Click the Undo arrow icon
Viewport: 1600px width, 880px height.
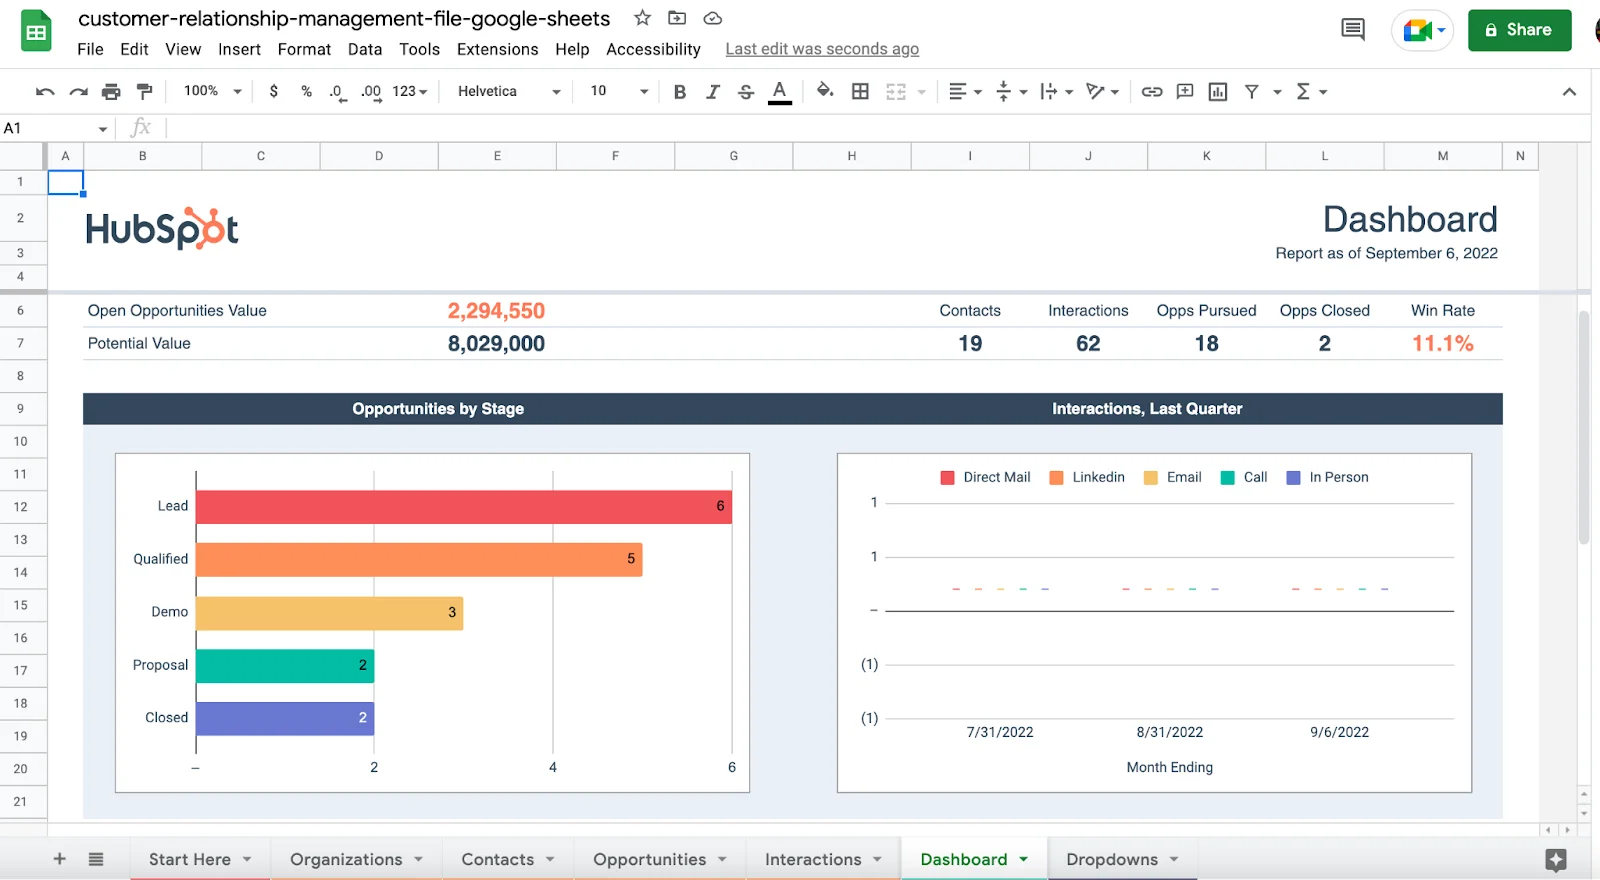click(x=45, y=92)
